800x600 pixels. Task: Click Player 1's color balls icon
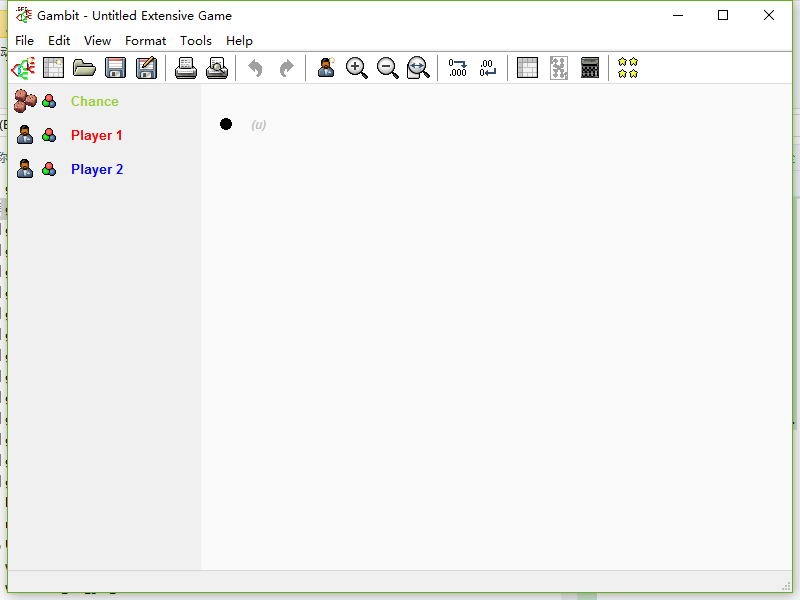(49, 135)
